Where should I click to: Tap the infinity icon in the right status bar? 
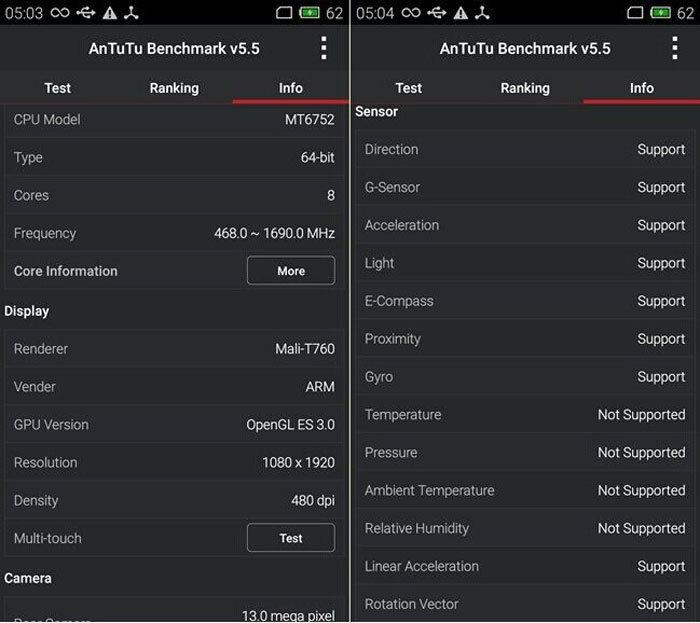pos(410,13)
